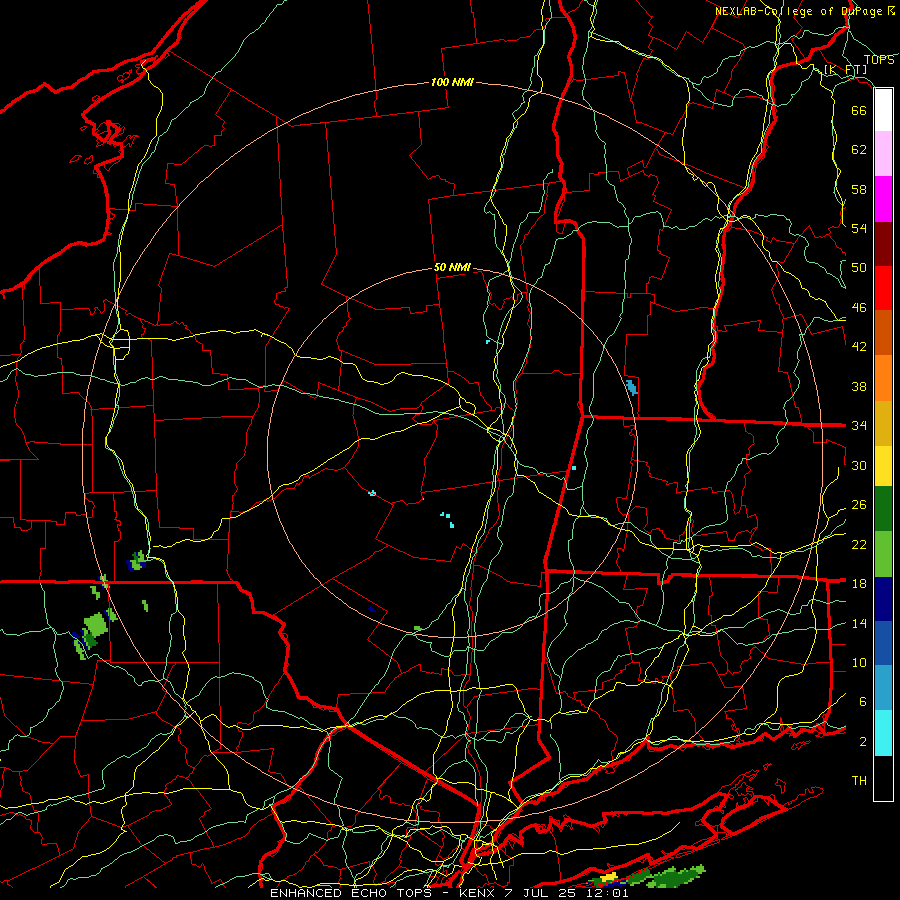Click the black TH legend segment
This screenshot has height=900, width=900.
[883, 778]
